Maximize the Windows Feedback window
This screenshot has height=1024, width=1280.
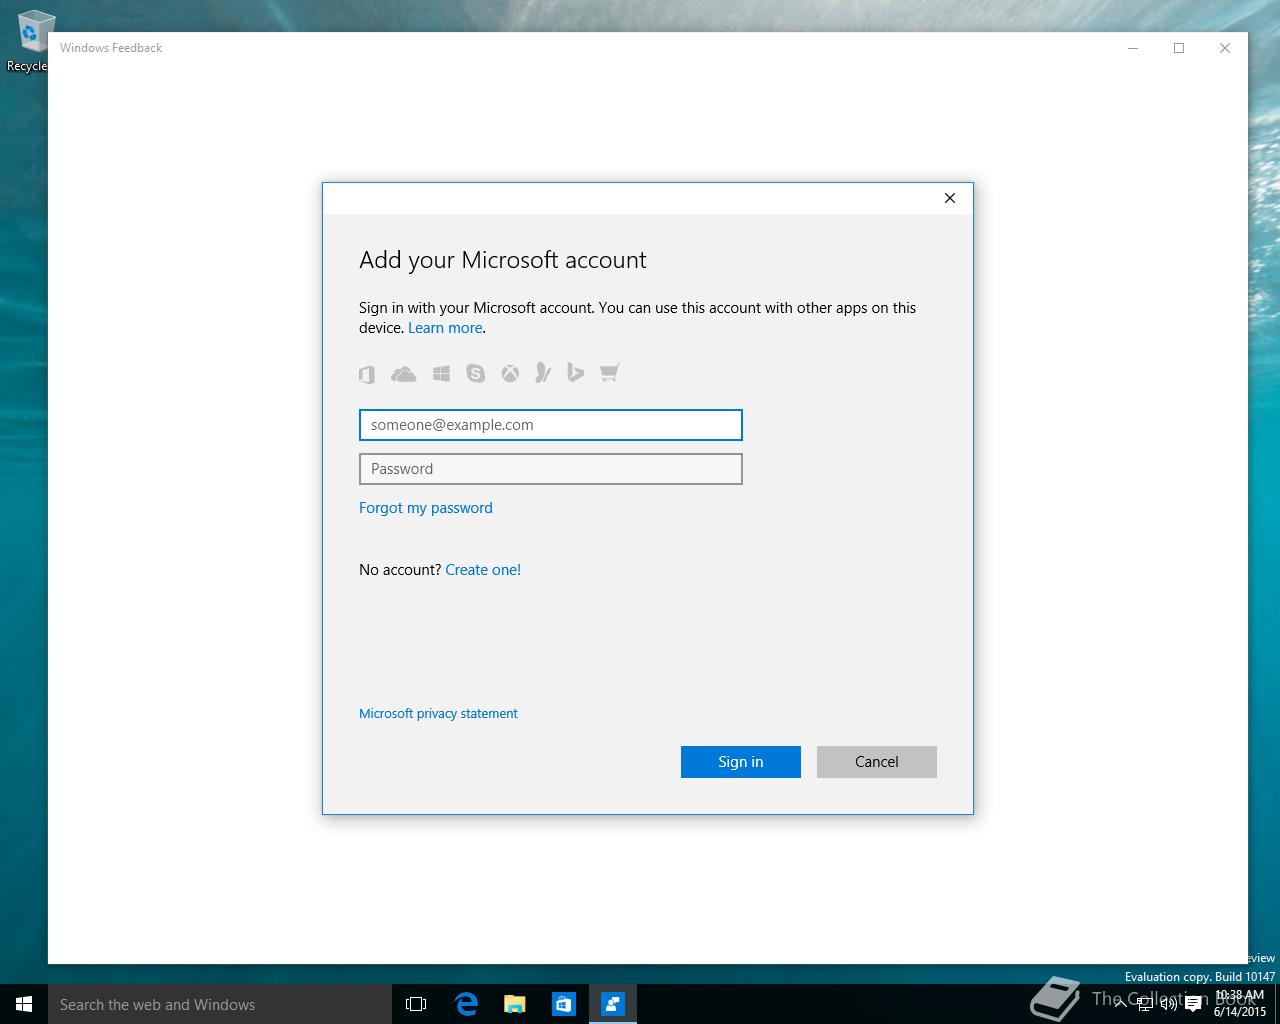tap(1179, 48)
